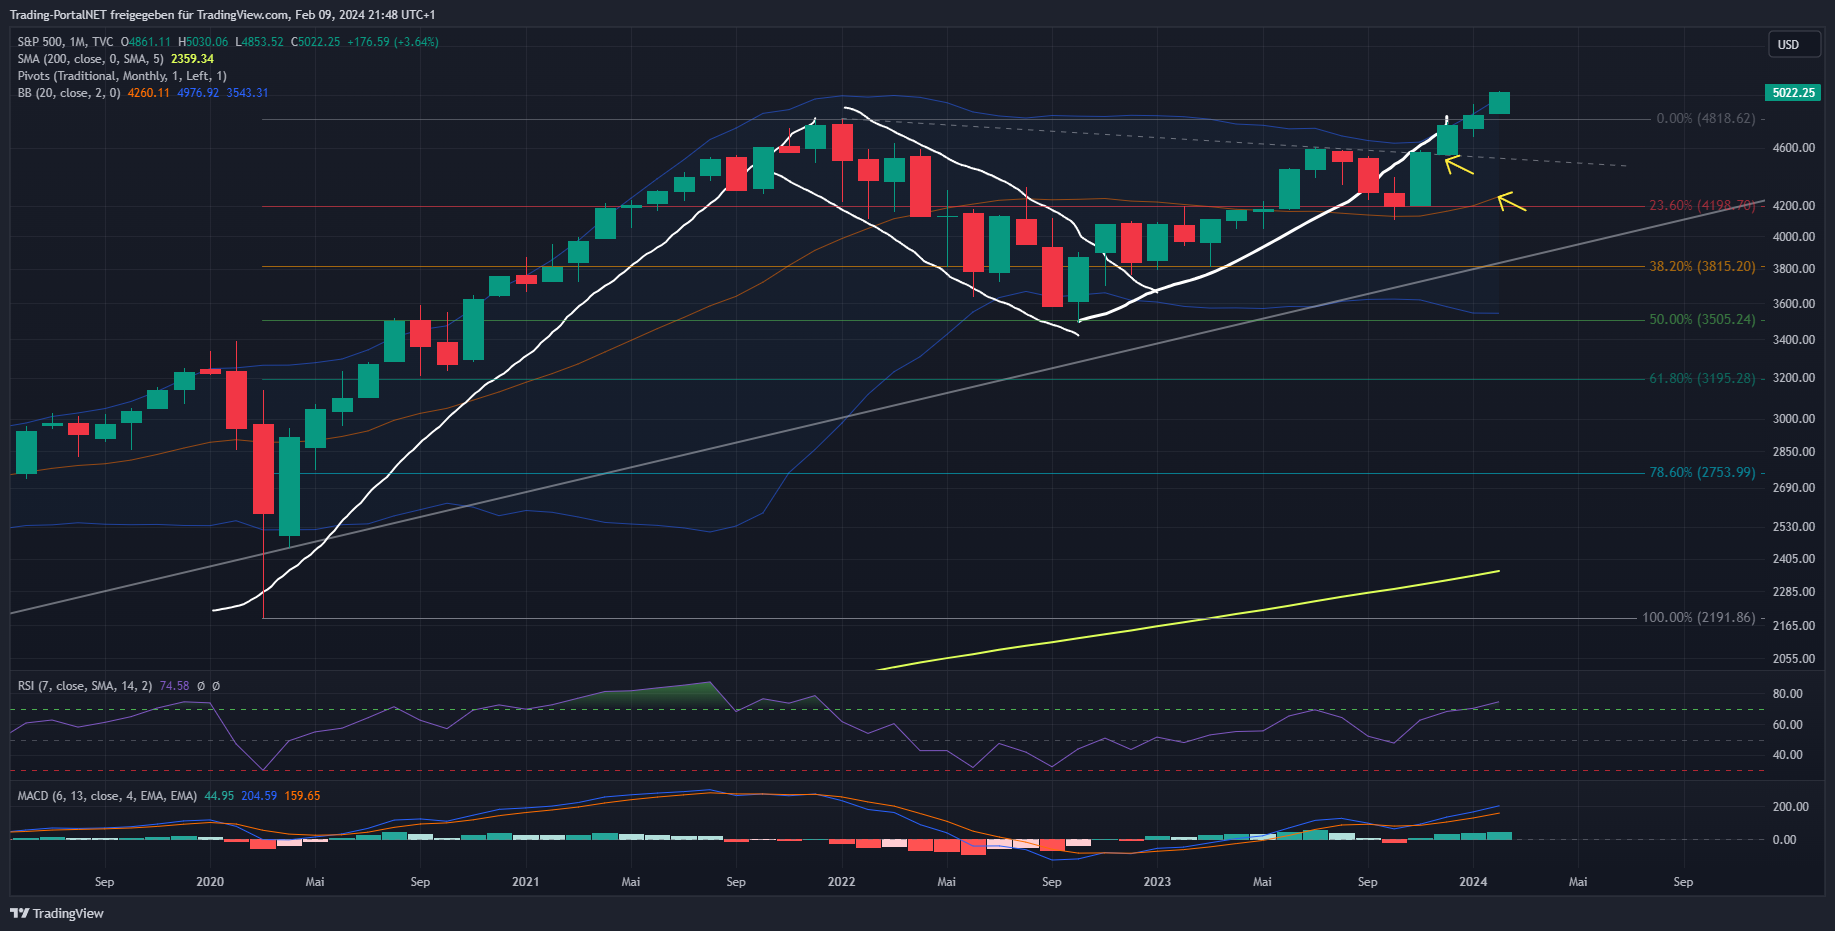This screenshot has width=1835, height=931.
Task: Select the 100.00% (2191.86) Fibonacci label
Action: [x=1698, y=617]
